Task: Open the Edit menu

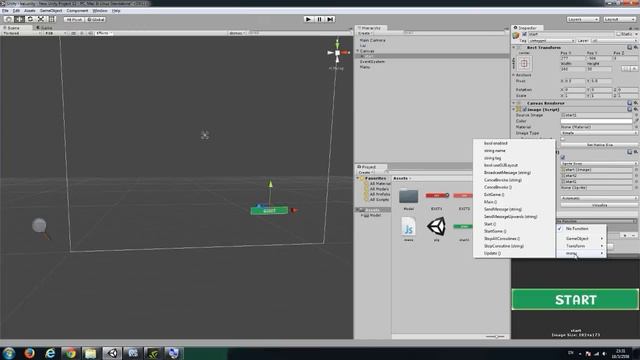Action: [16, 11]
